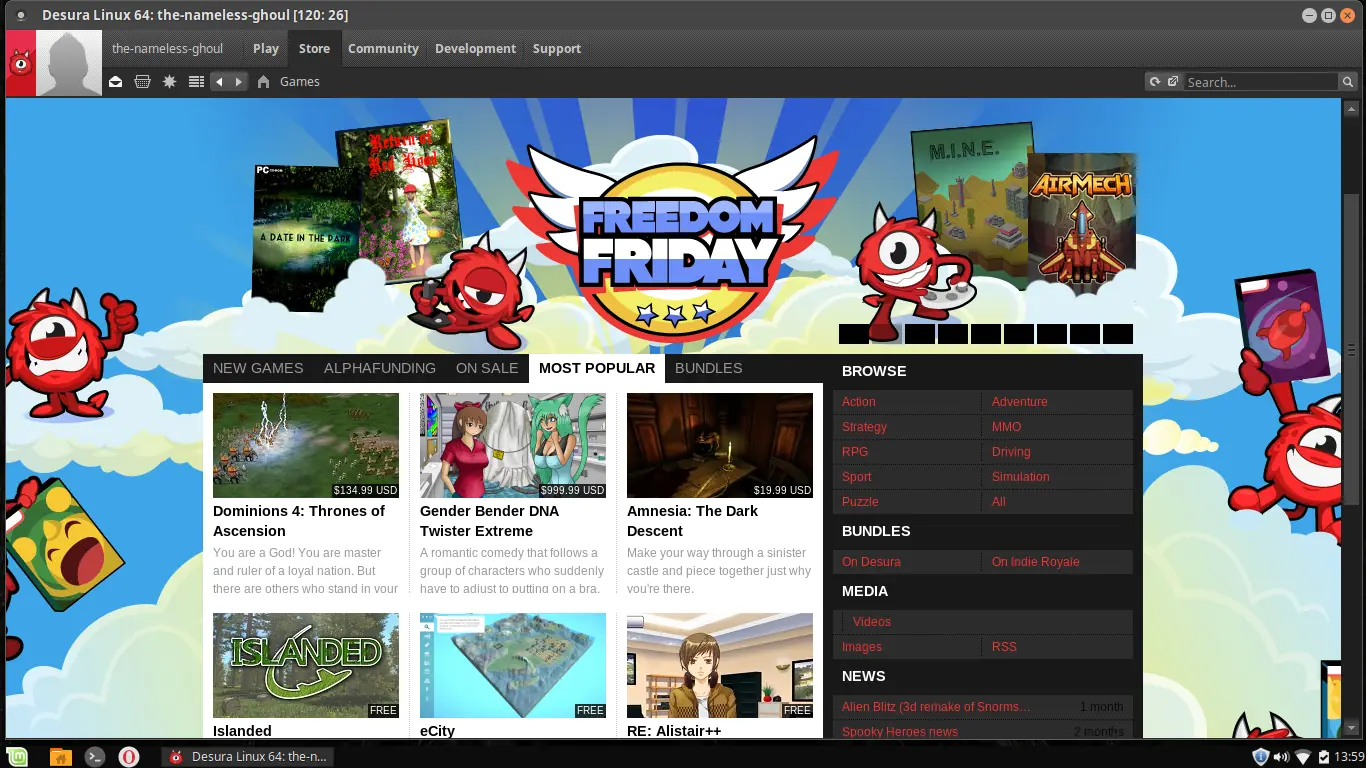The width and height of the screenshot is (1366, 768).
Task: Open the list view icon in toolbar
Action: [196, 82]
